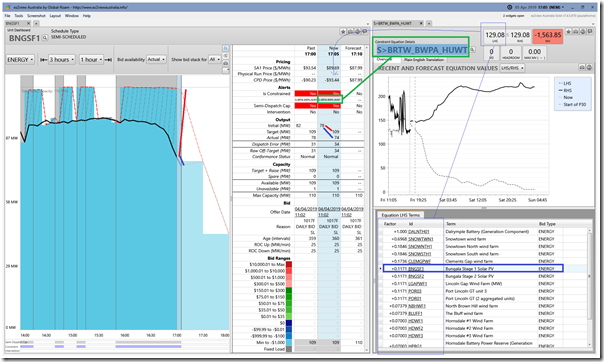Open the Tools menu
Viewport: 604px width, 362px height.
18,16
